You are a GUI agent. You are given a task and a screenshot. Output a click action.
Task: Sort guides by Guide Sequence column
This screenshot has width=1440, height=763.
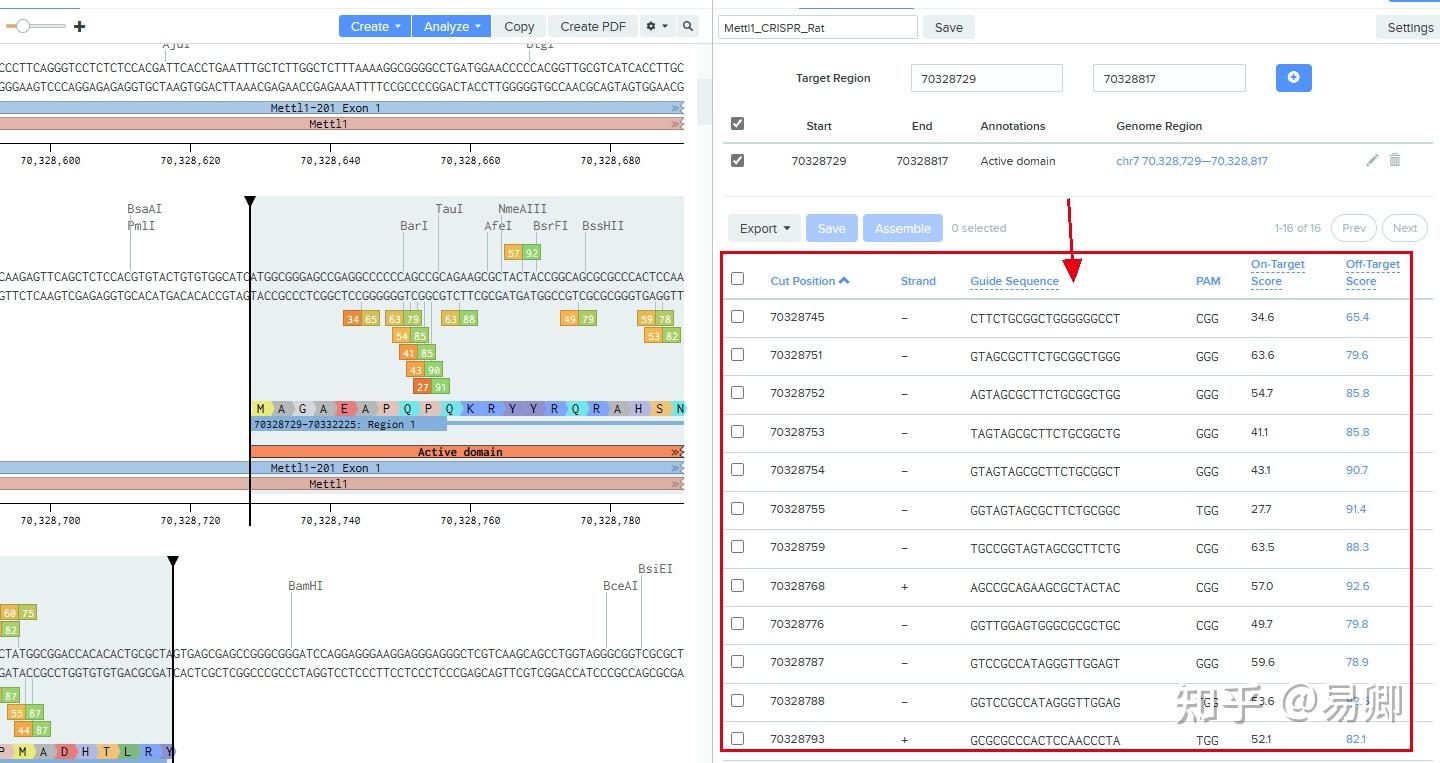1014,281
